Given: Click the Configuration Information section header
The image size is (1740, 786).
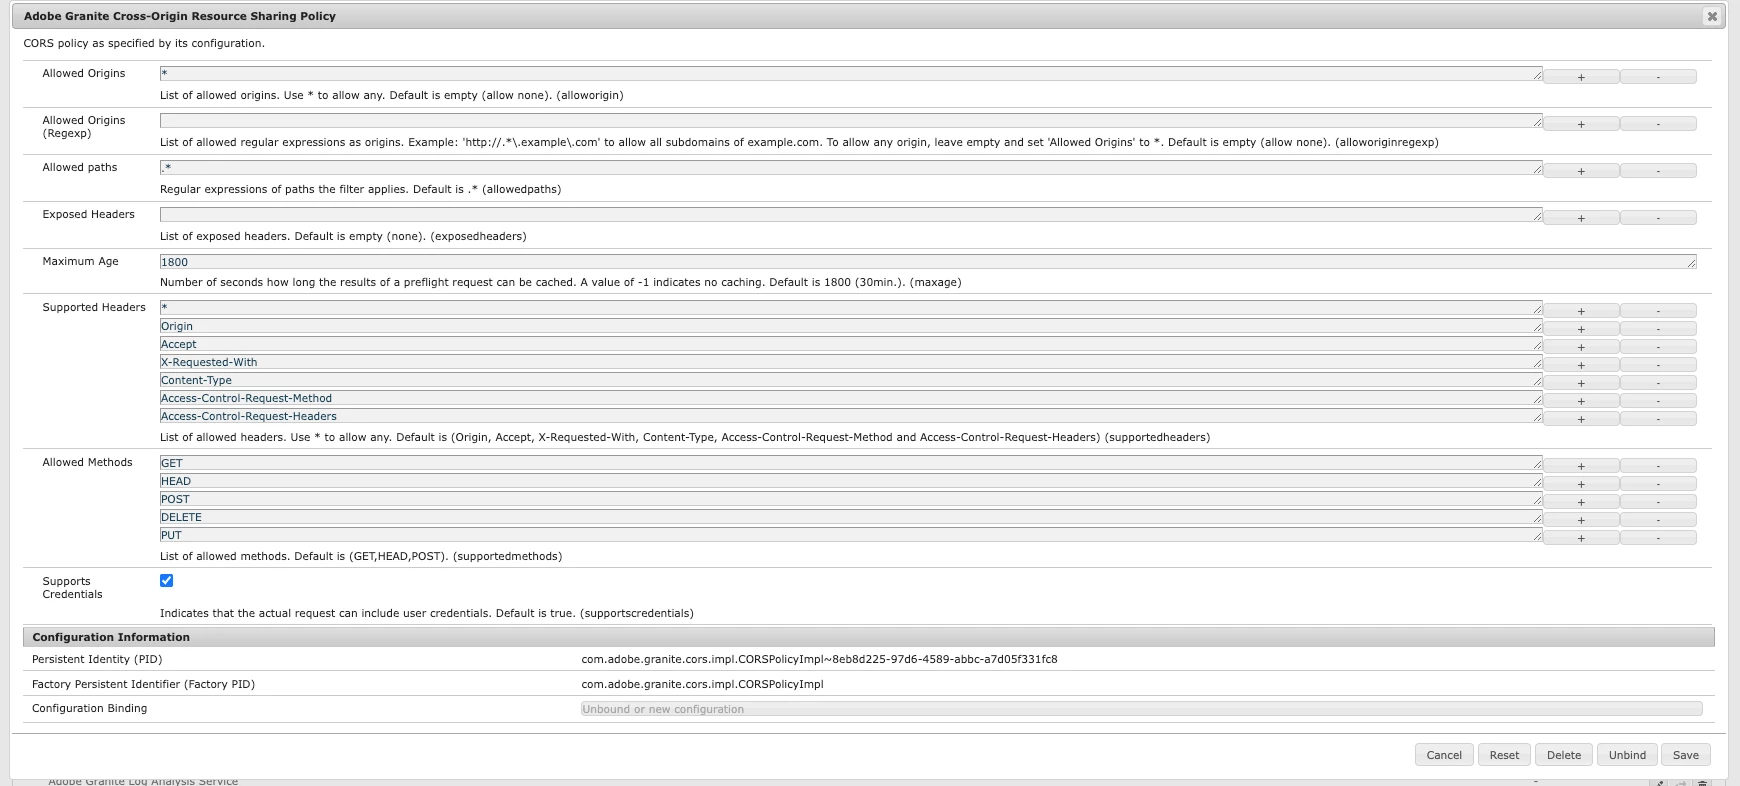Looking at the screenshot, I should point(868,637).
